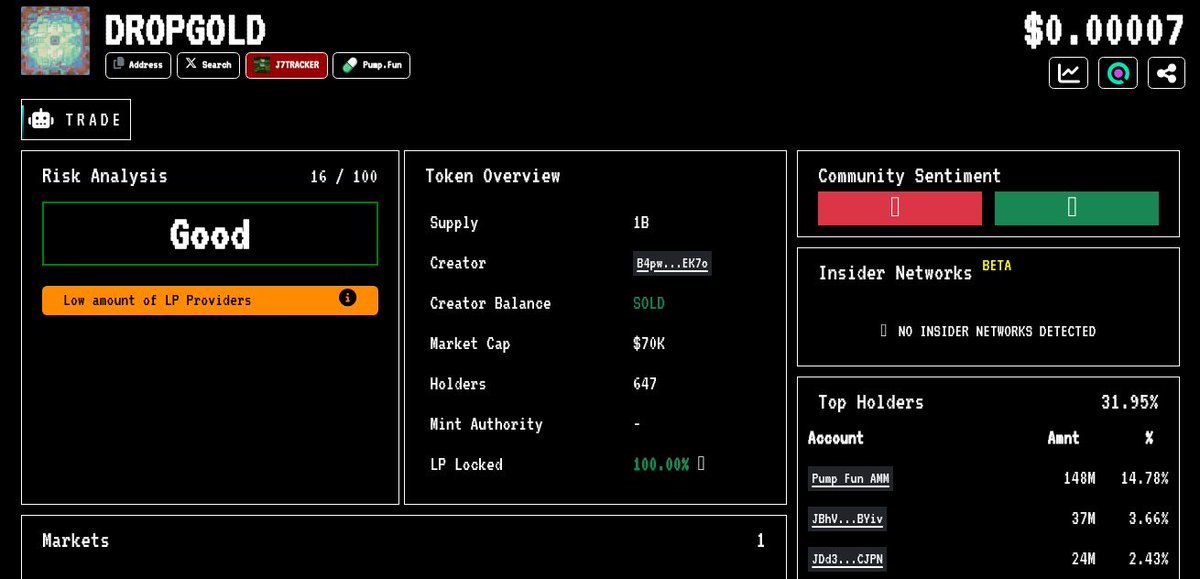This screenshot has width=1200, height=579.
Task: Click the BETA label beside Insider Networks
Action: pyautogui.click(x=997, y=266)
